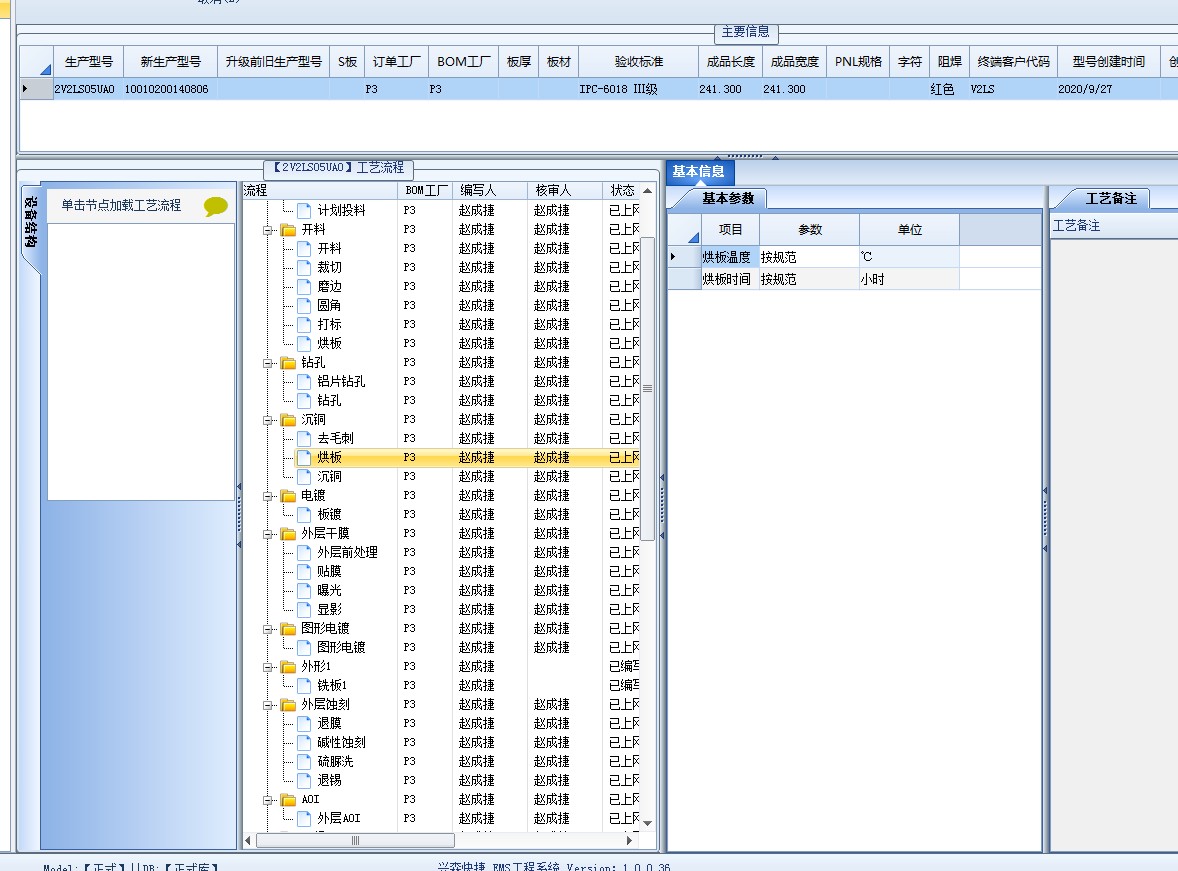Click the document icon of 去毛刺

pos(304,438)
